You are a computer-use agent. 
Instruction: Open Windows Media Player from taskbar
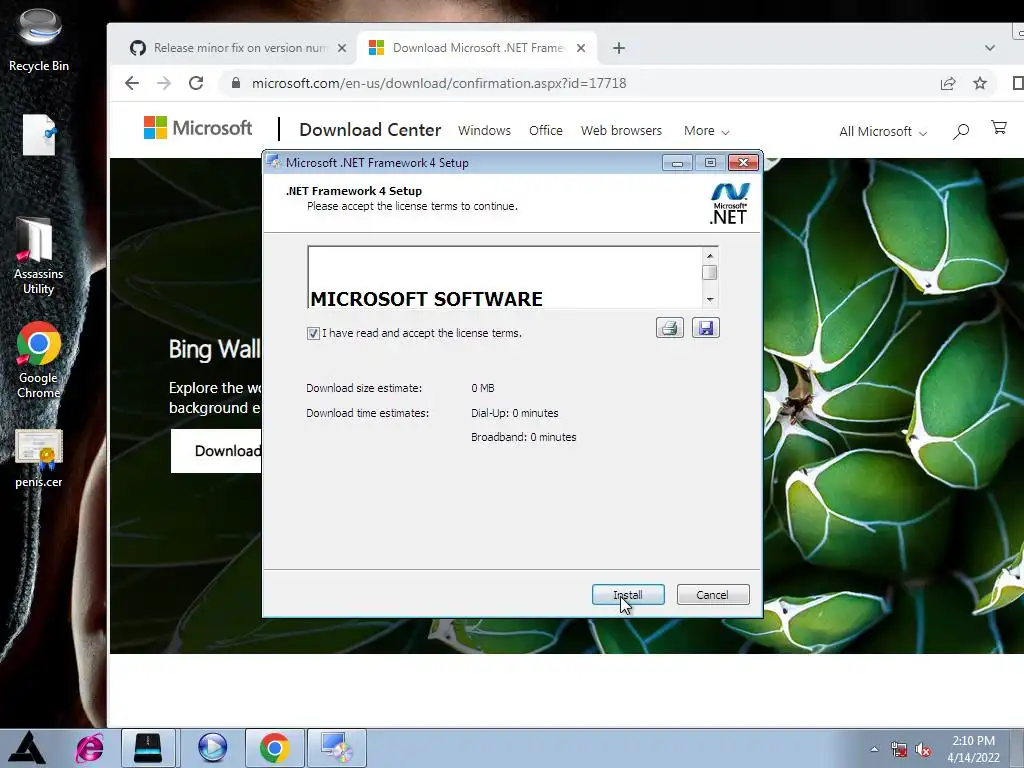pos(212,748)
